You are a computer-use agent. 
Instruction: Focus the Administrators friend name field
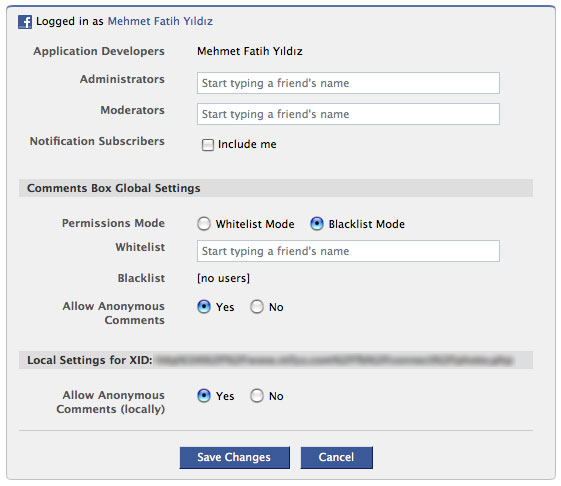coord(348,83)
